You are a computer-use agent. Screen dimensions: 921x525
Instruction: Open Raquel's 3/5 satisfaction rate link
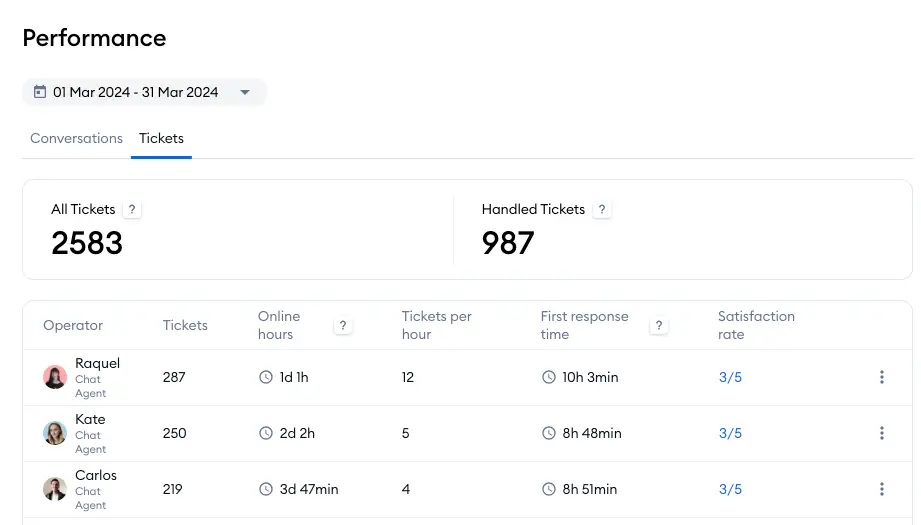click(x=730, y=377)
